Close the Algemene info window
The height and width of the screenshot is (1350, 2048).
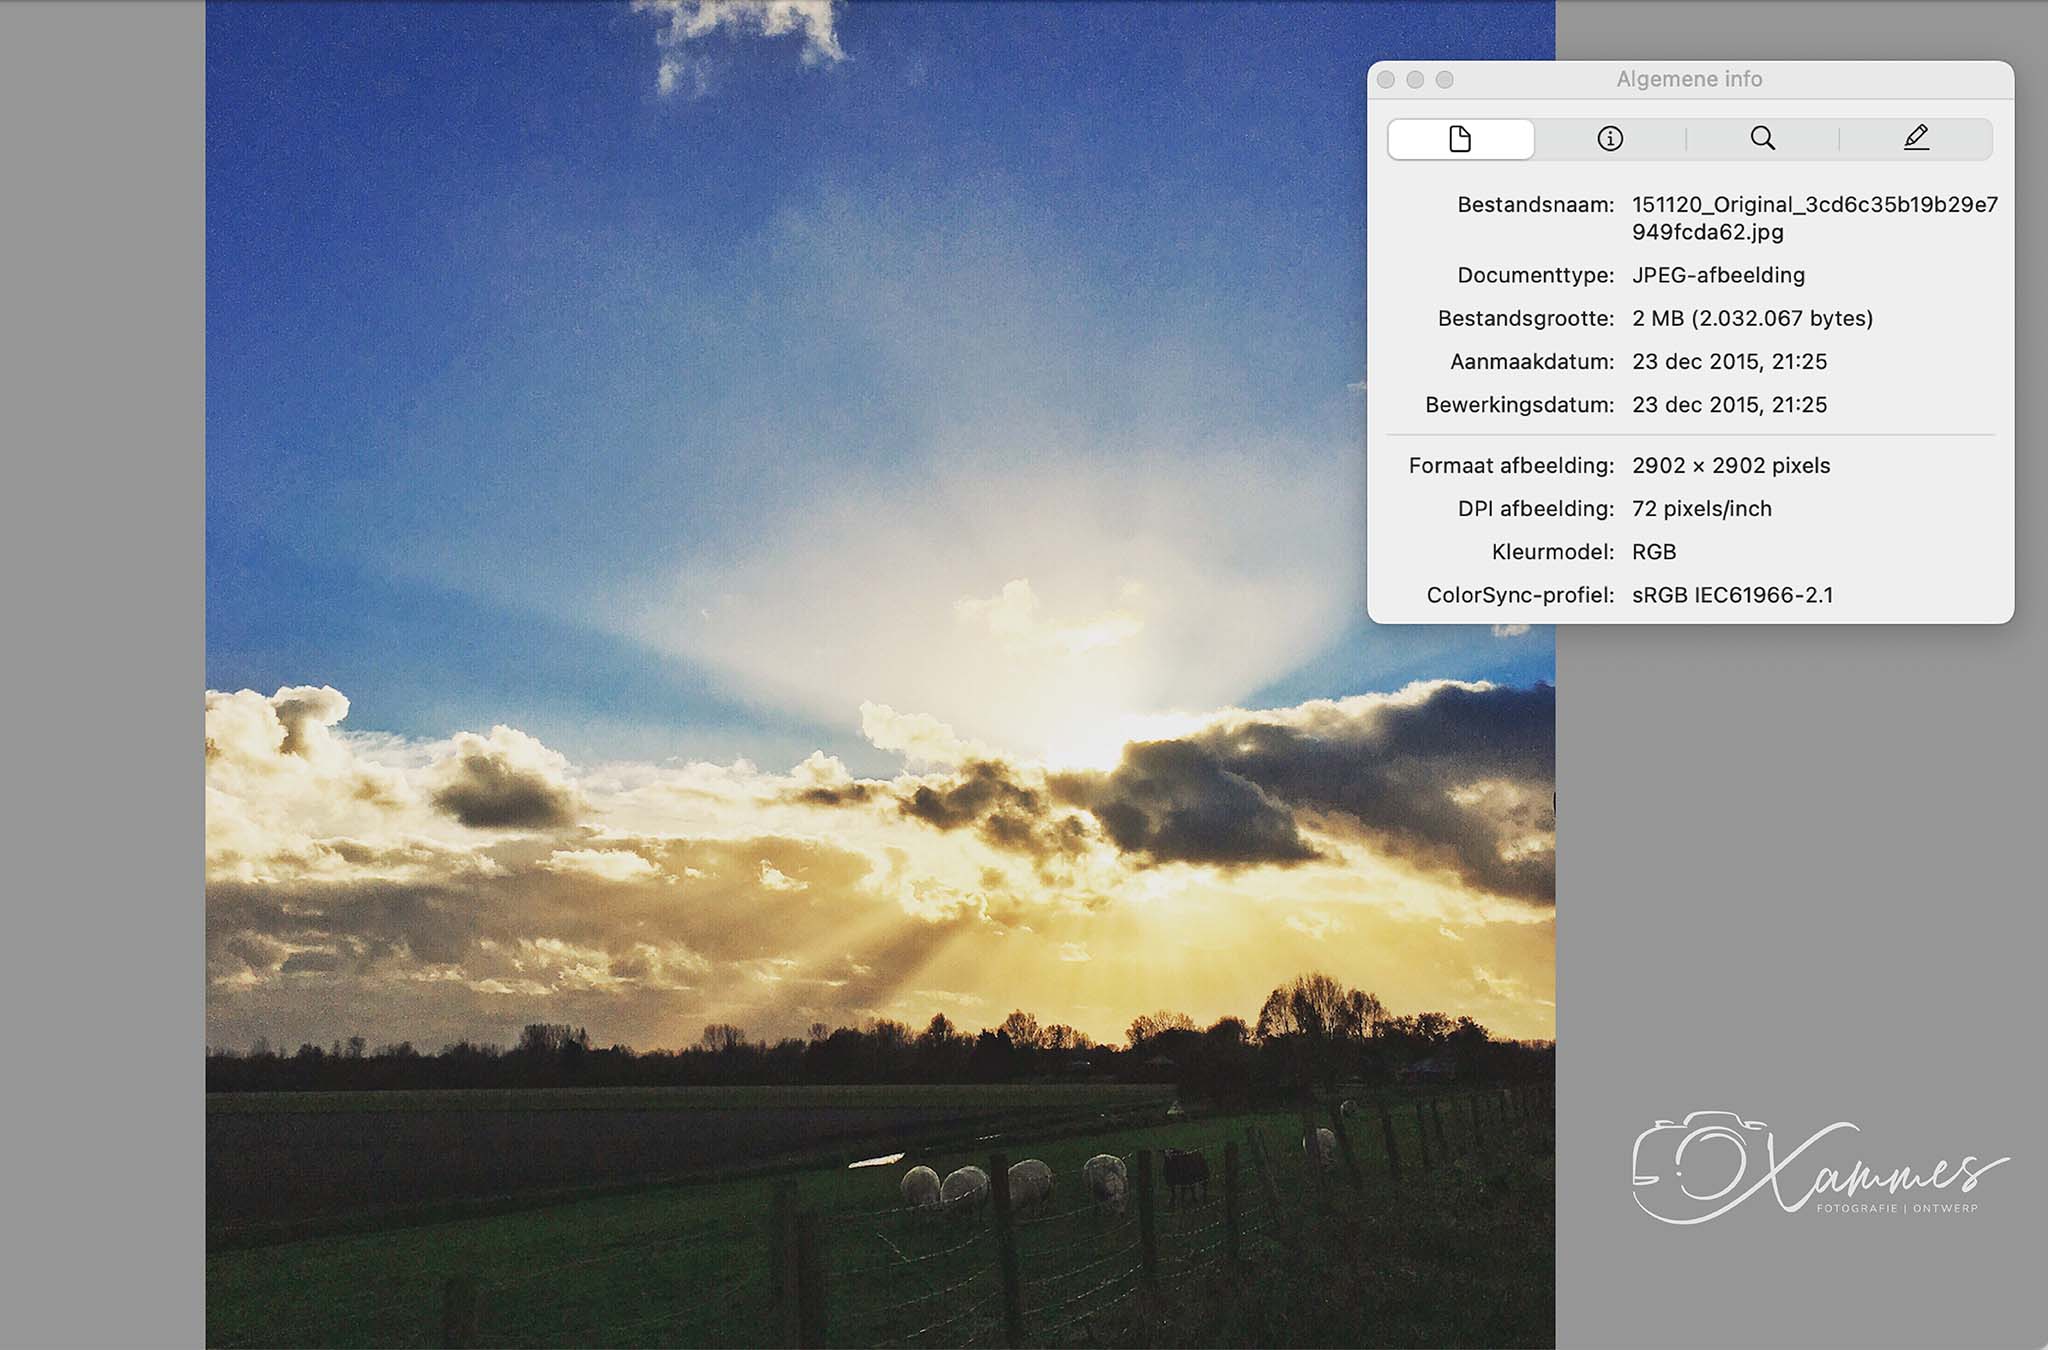[x=1386, y=80]
